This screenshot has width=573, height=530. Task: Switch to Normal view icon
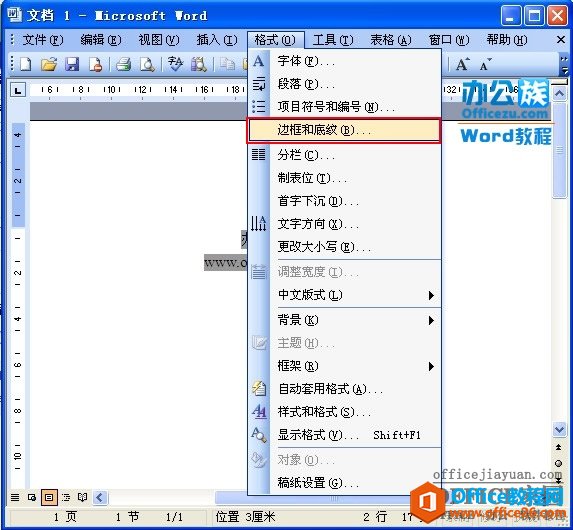click(x=15, y=497)
